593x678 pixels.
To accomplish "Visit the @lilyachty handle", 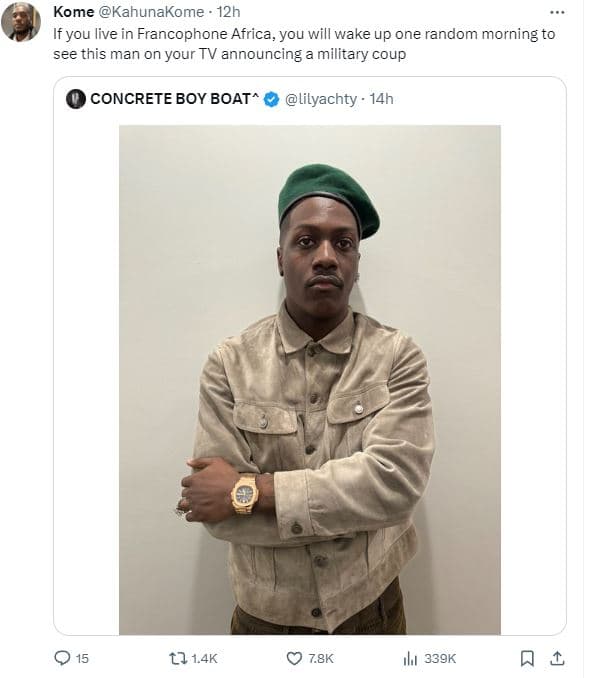I will pyautogui.click(x=321, y=99).
